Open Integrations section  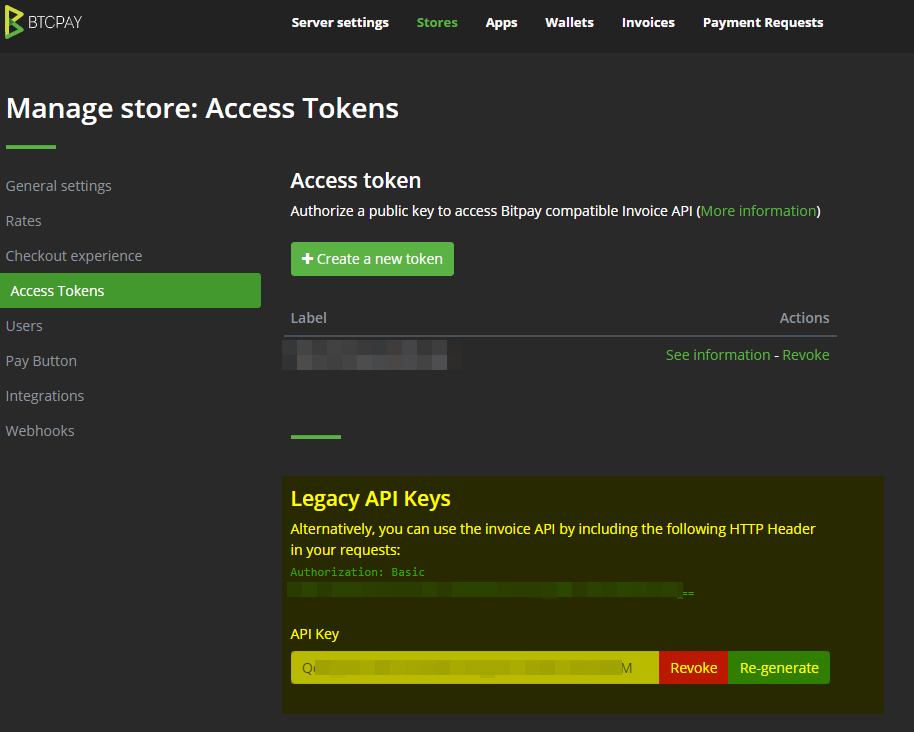44,396
